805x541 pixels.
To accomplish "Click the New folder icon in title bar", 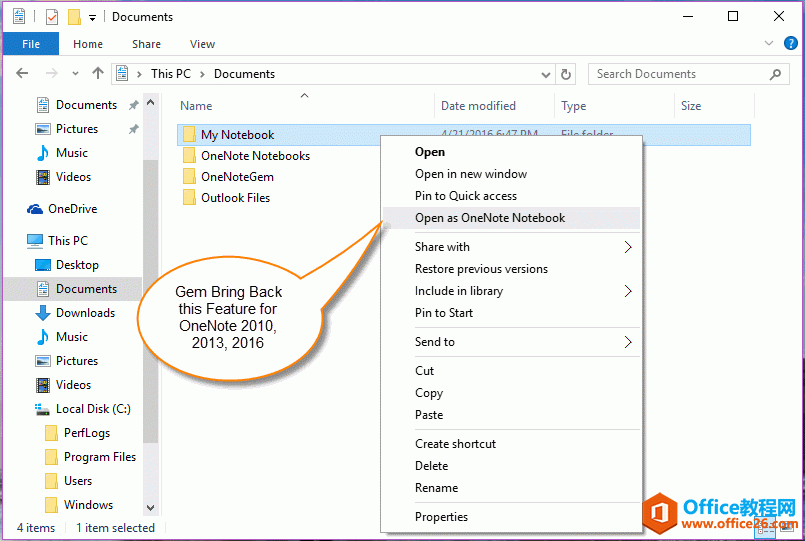I will [74, 17].
